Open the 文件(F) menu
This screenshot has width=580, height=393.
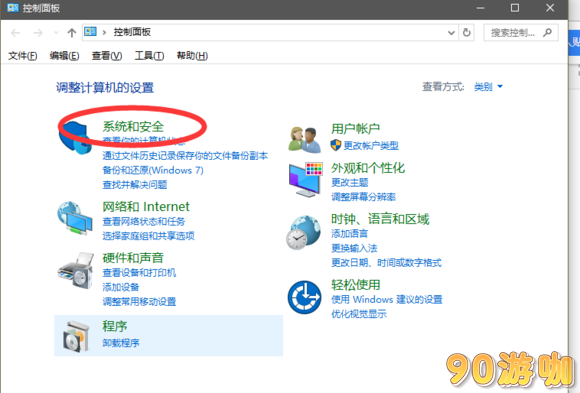pyautogui.click(x=23, y=56)
